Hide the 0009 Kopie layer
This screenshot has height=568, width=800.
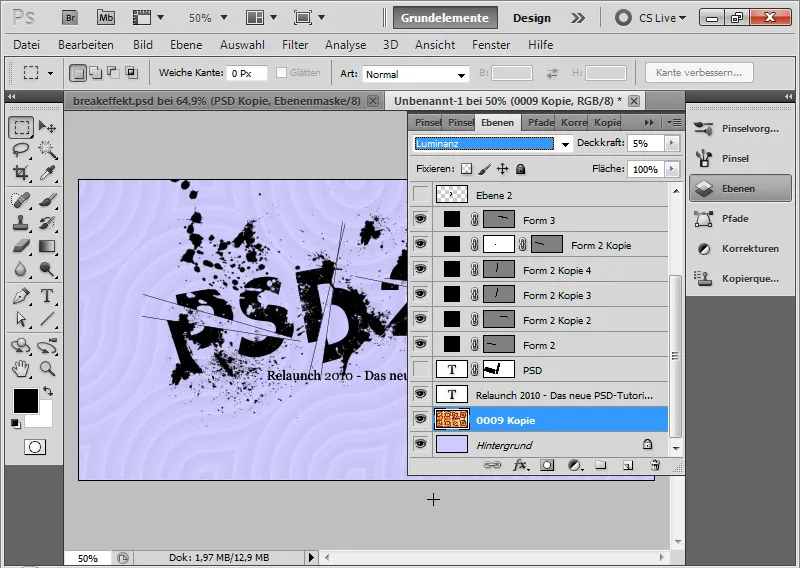pyautogui.click(x=420, y=419)
